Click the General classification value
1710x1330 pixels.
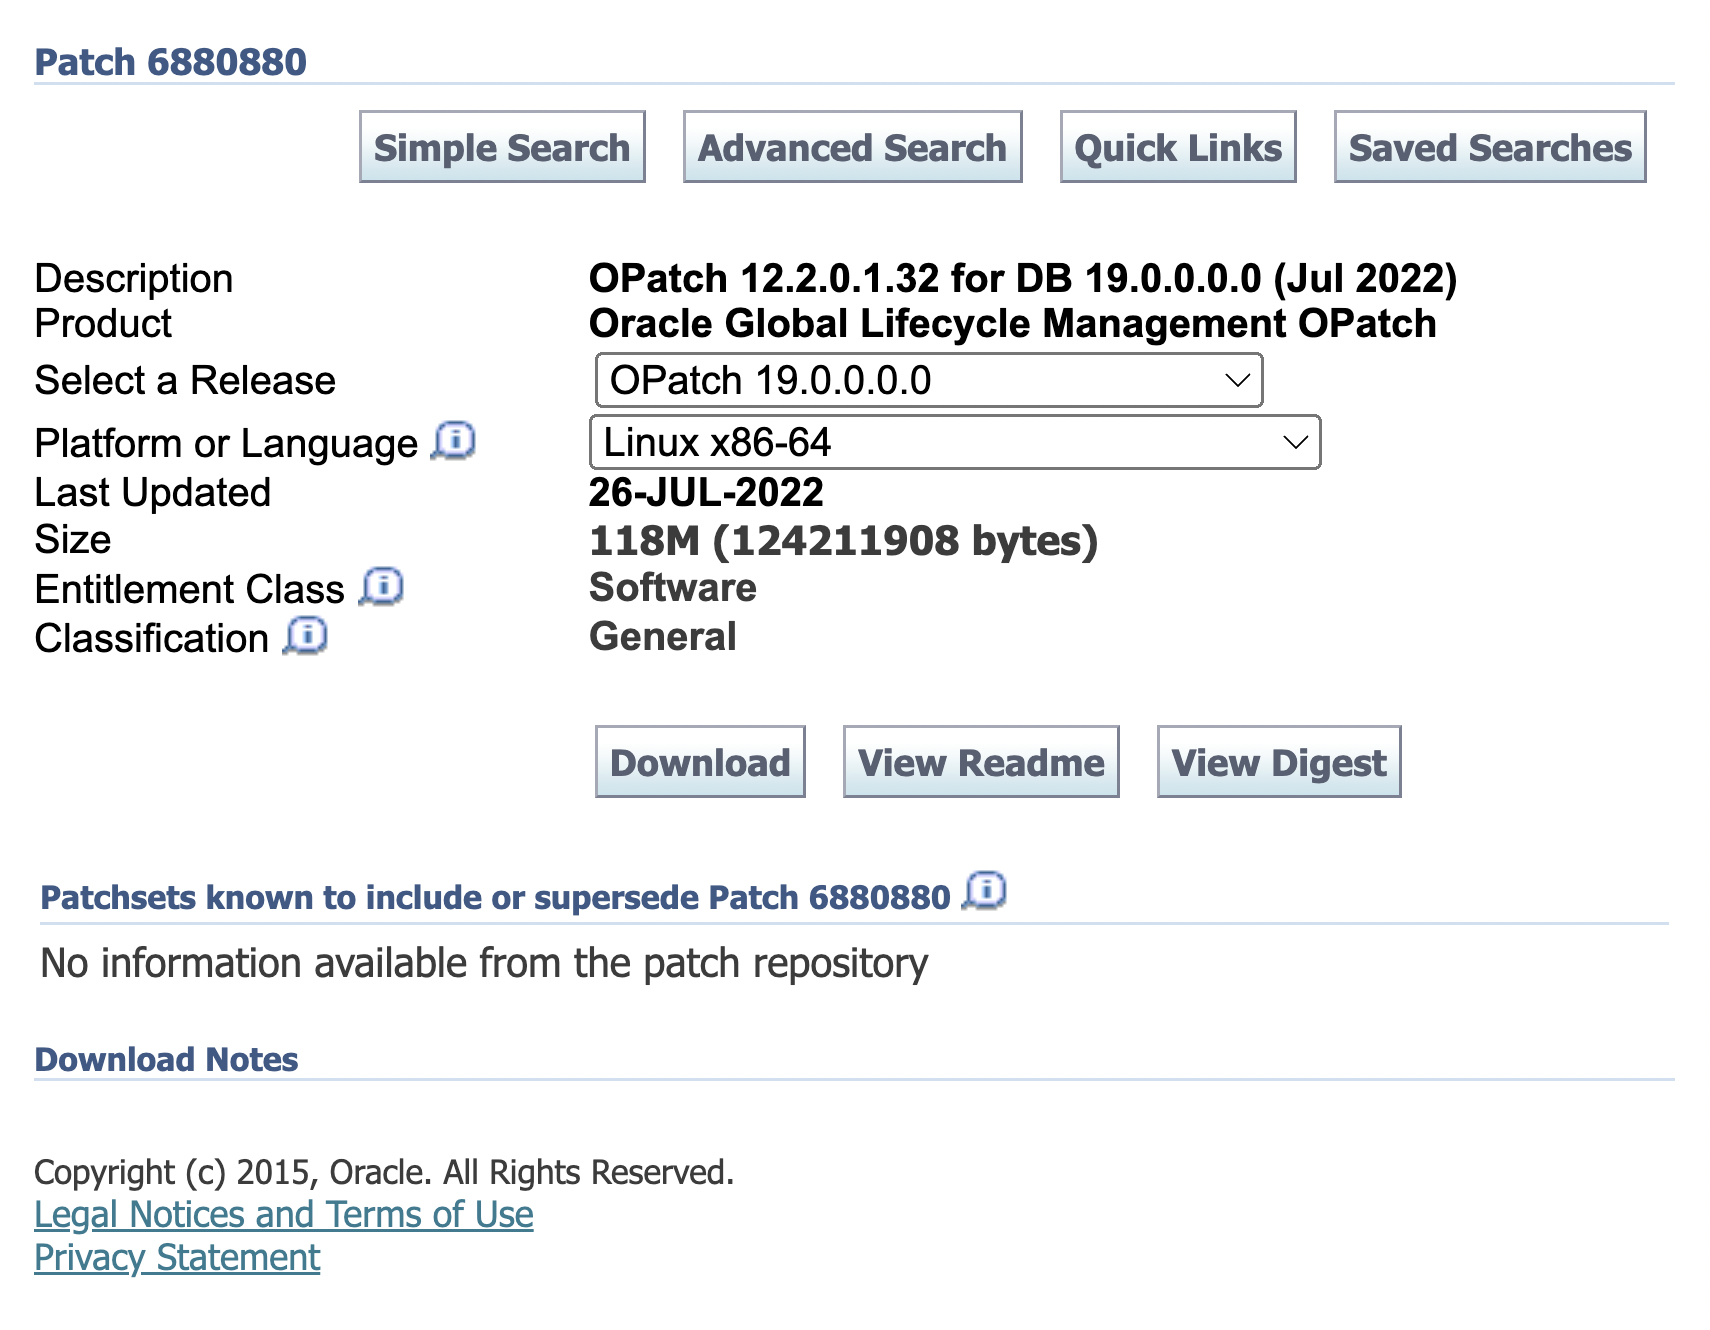pos(663,636)
